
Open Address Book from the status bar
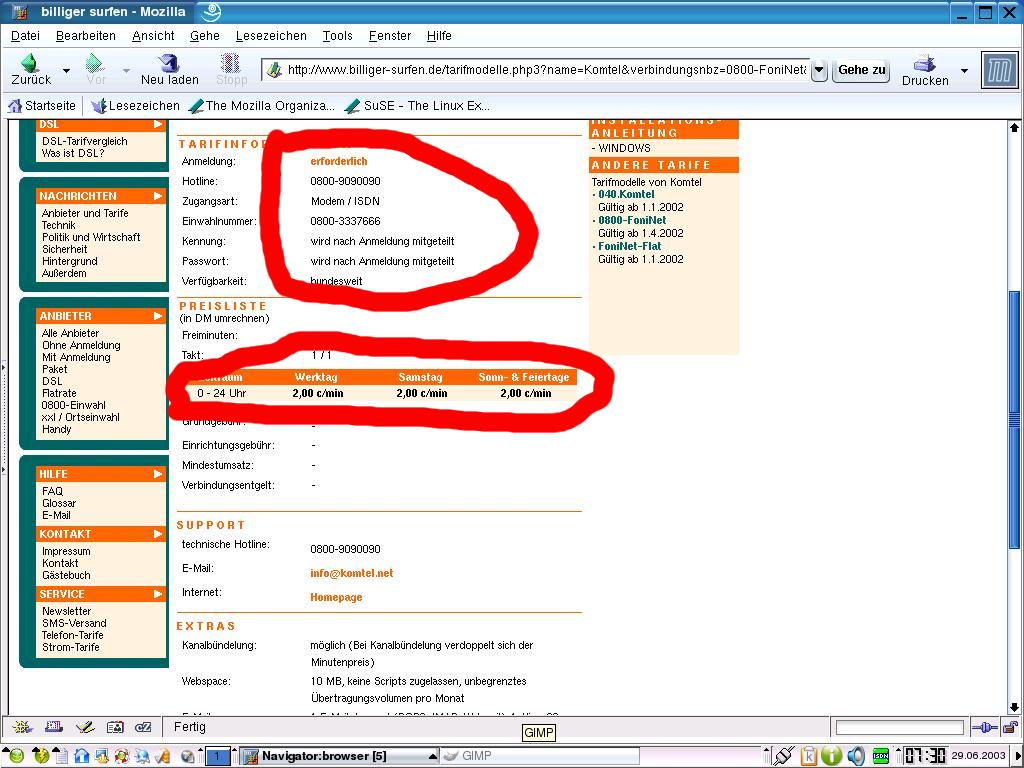pyautogui.click(x=115, y=727)
